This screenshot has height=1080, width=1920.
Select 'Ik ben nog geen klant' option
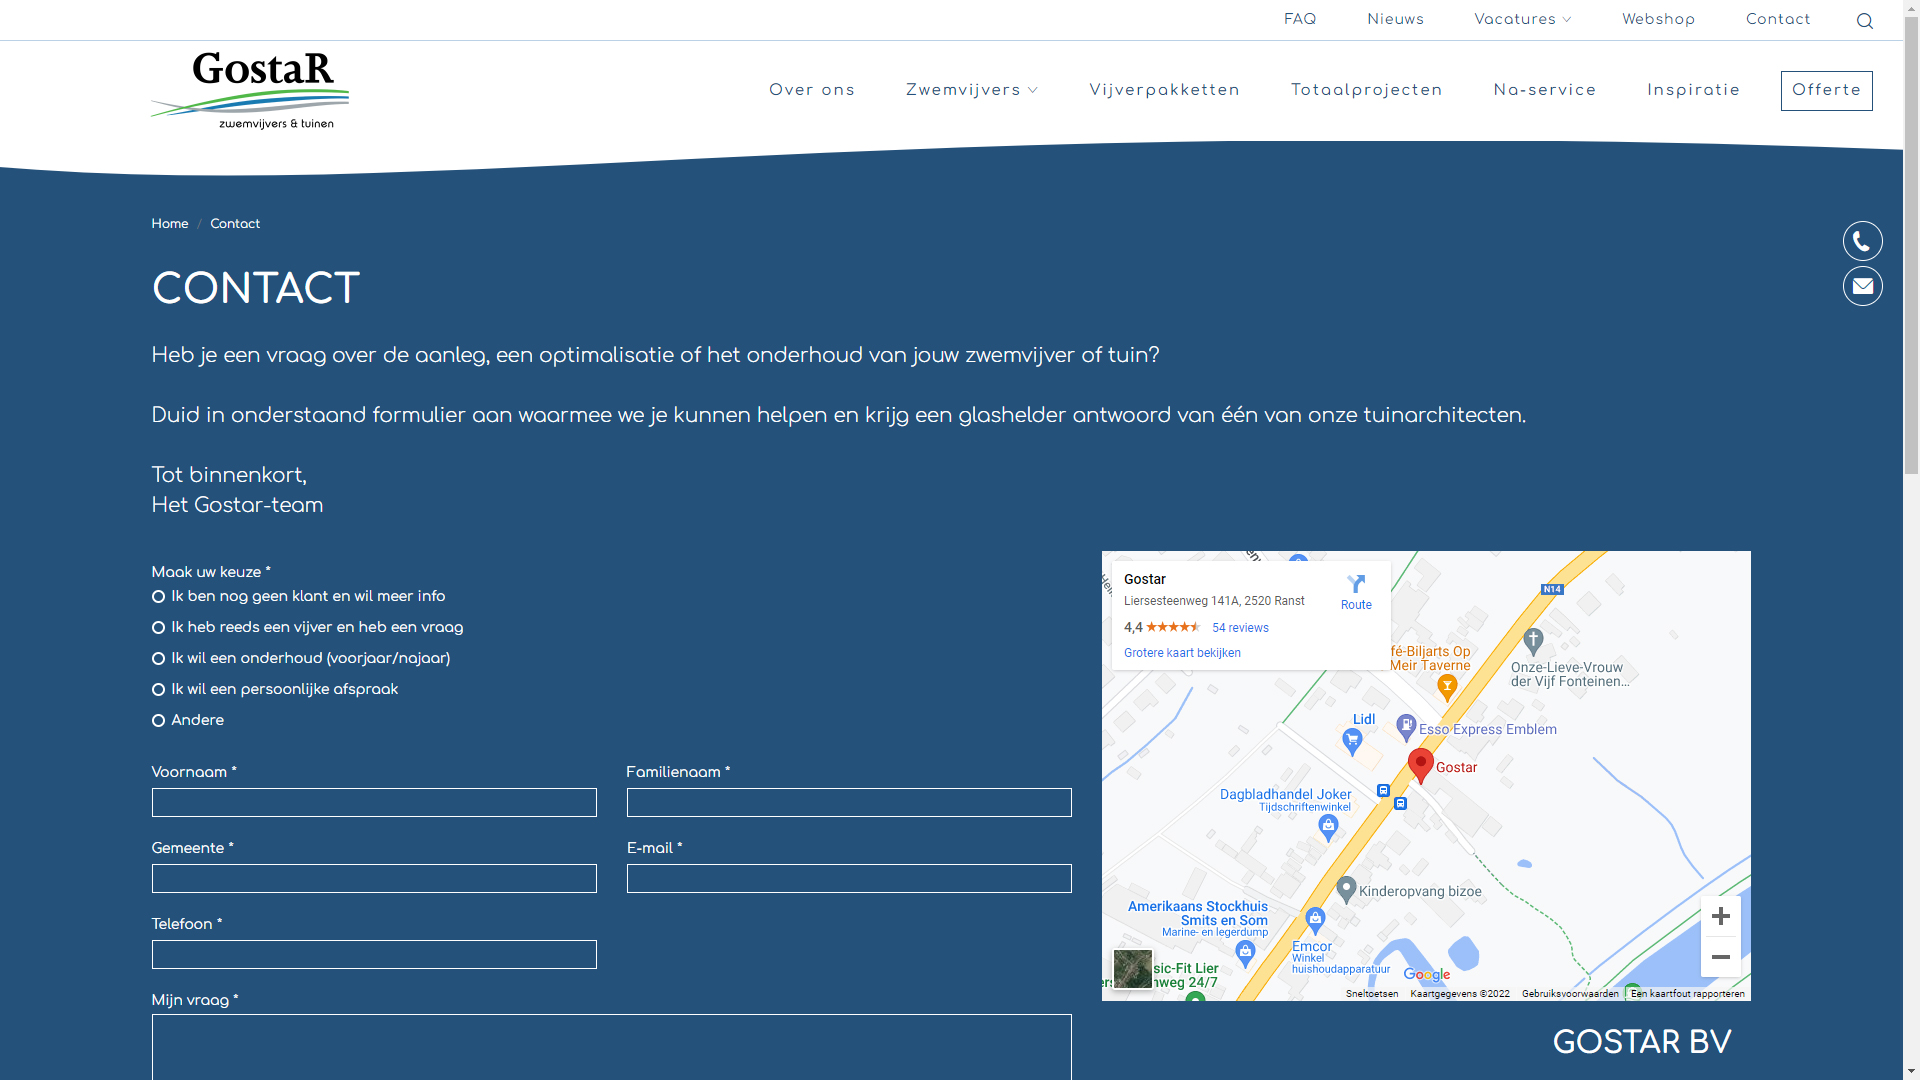coord(158,597)
